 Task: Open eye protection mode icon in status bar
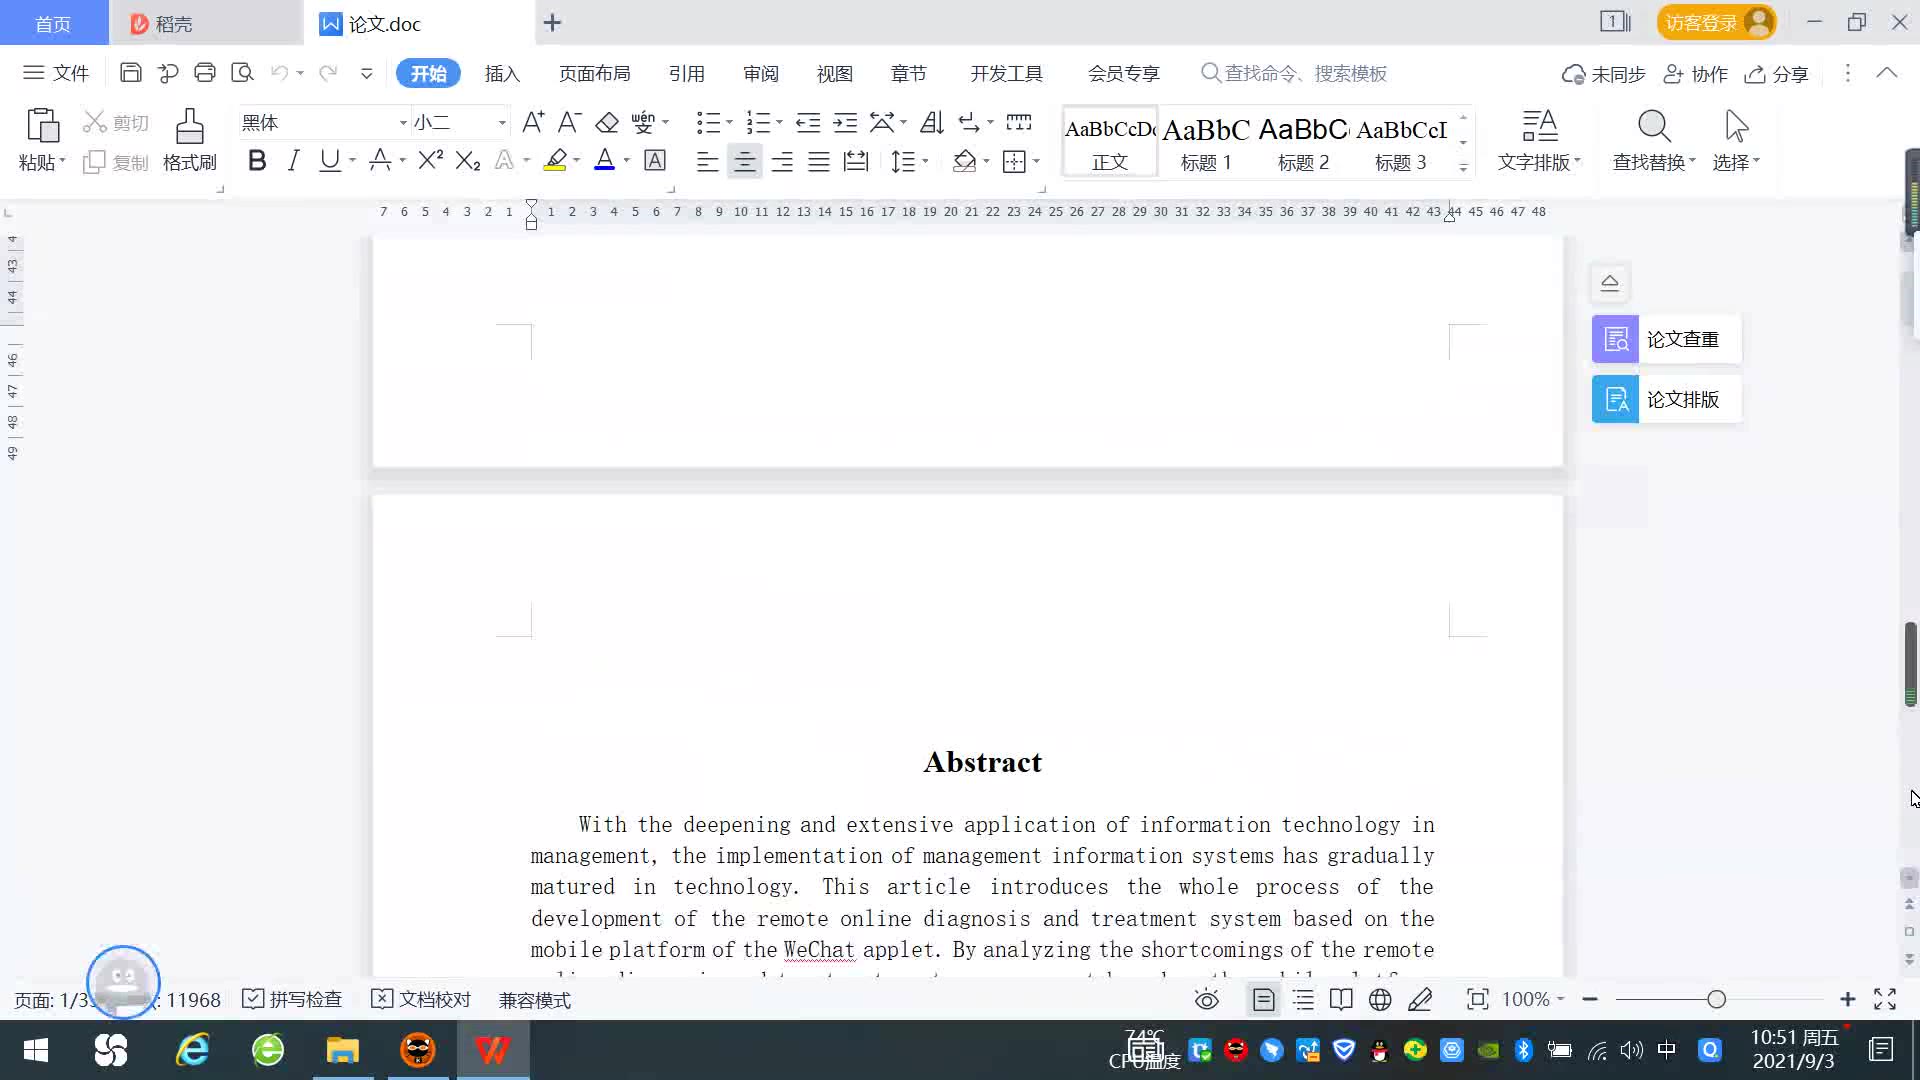pyautogui.click(x=1206, y=1000)
